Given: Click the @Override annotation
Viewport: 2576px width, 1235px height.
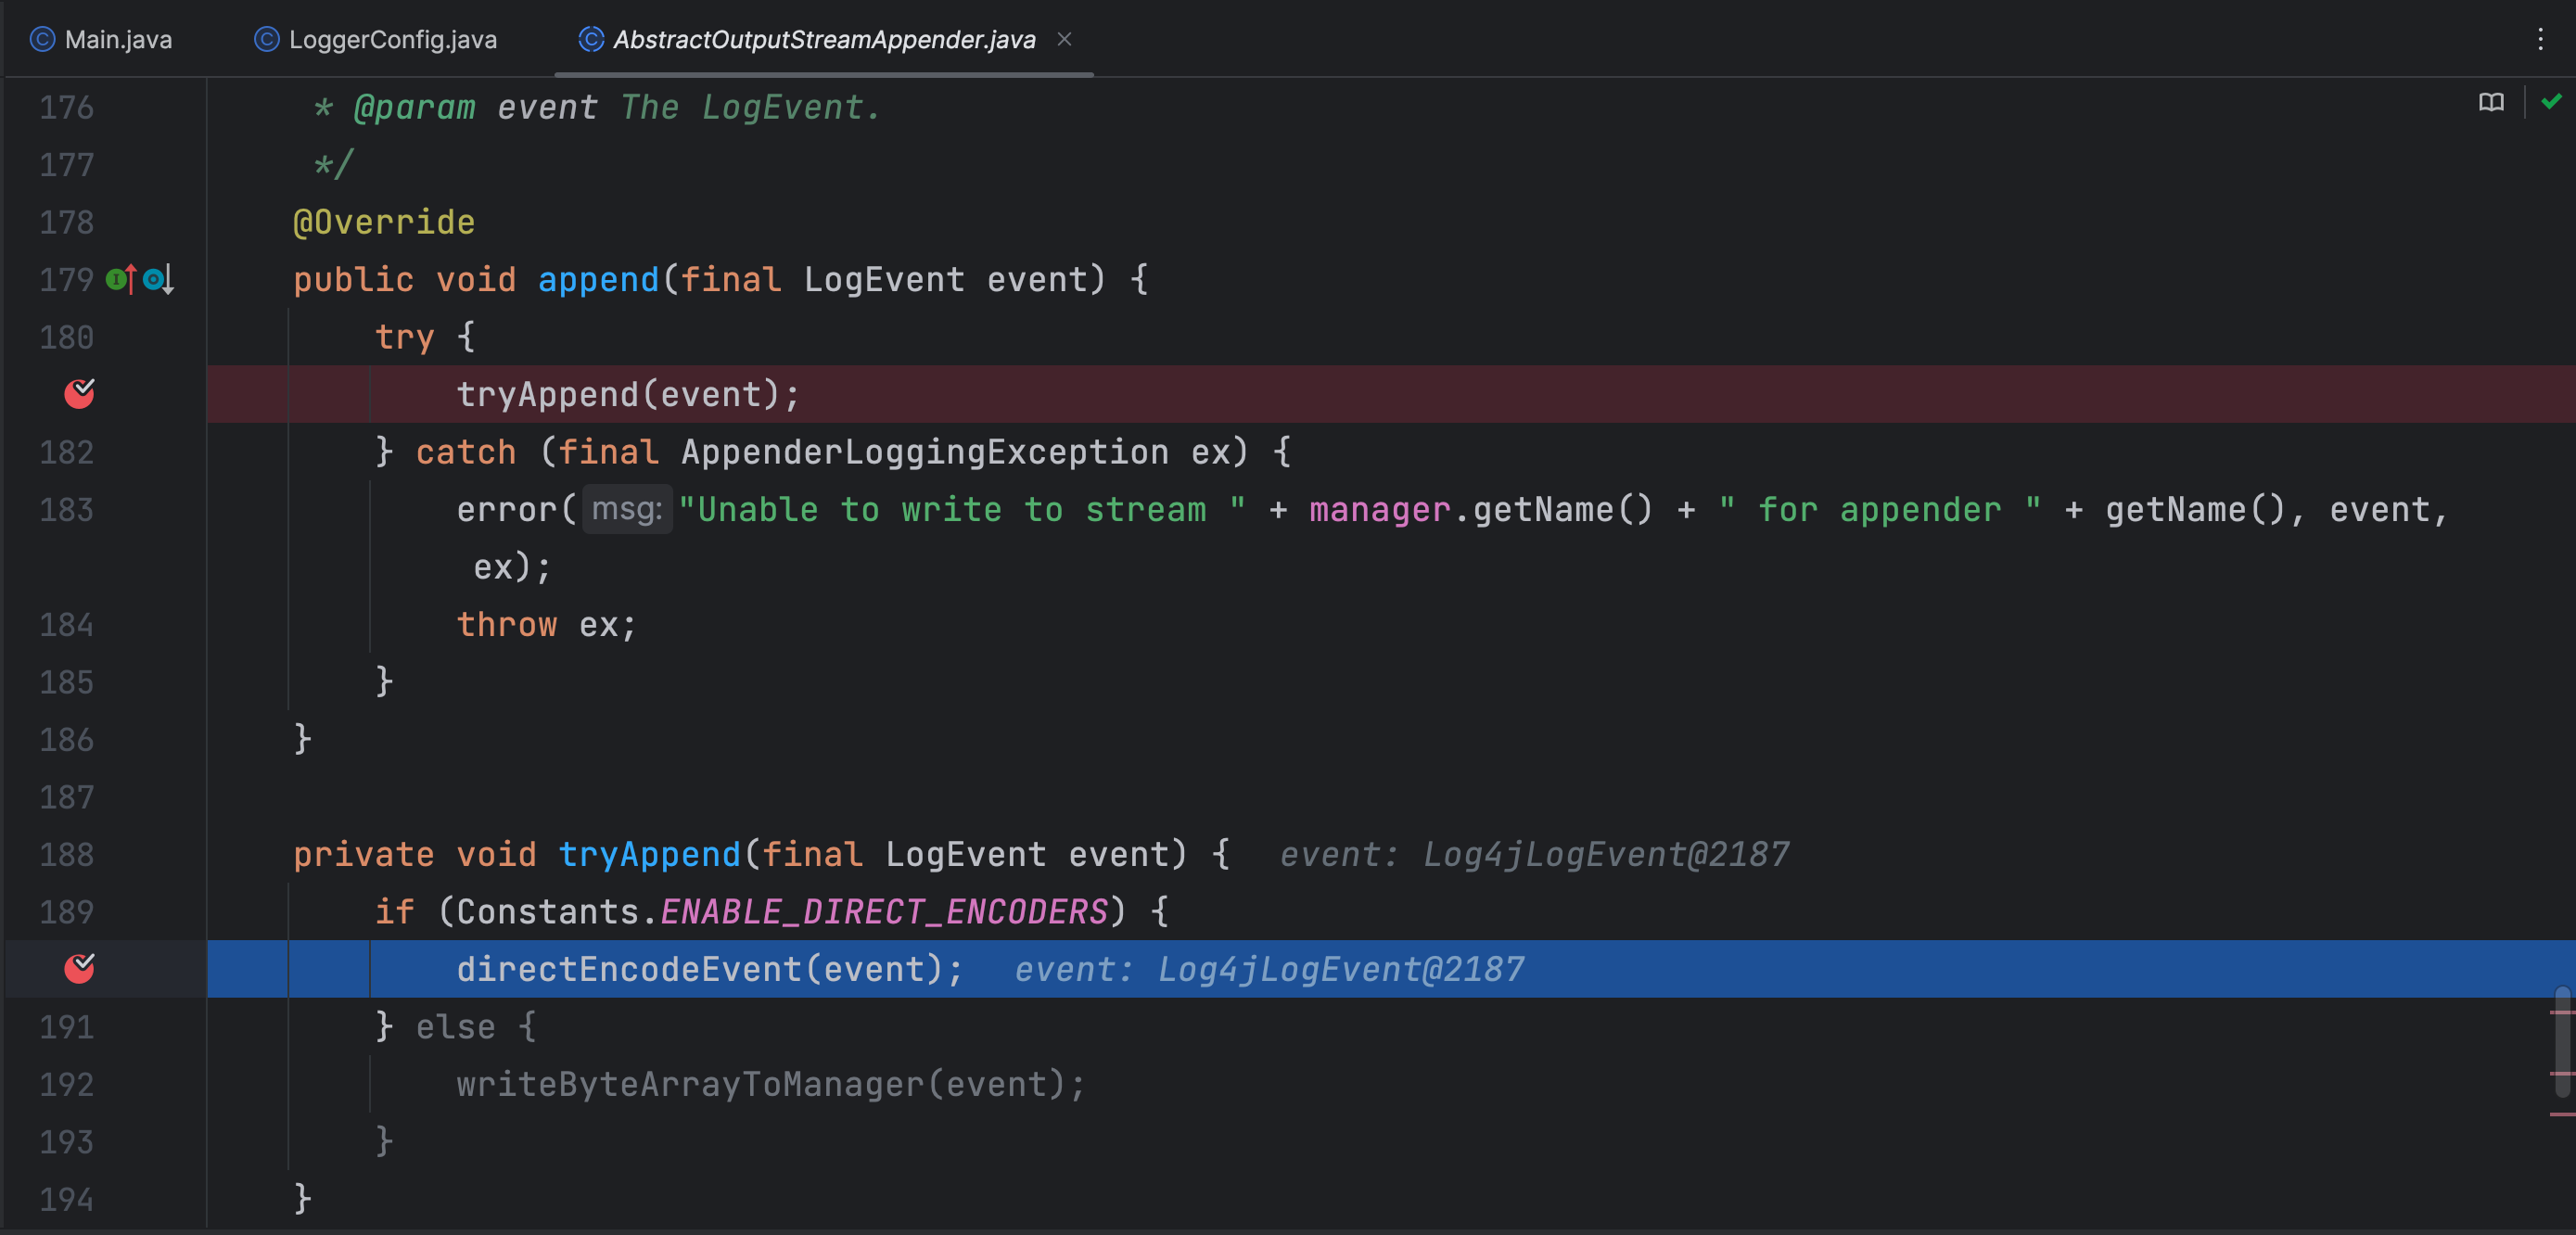Looking at the screenshot, I should pos(384,222).
